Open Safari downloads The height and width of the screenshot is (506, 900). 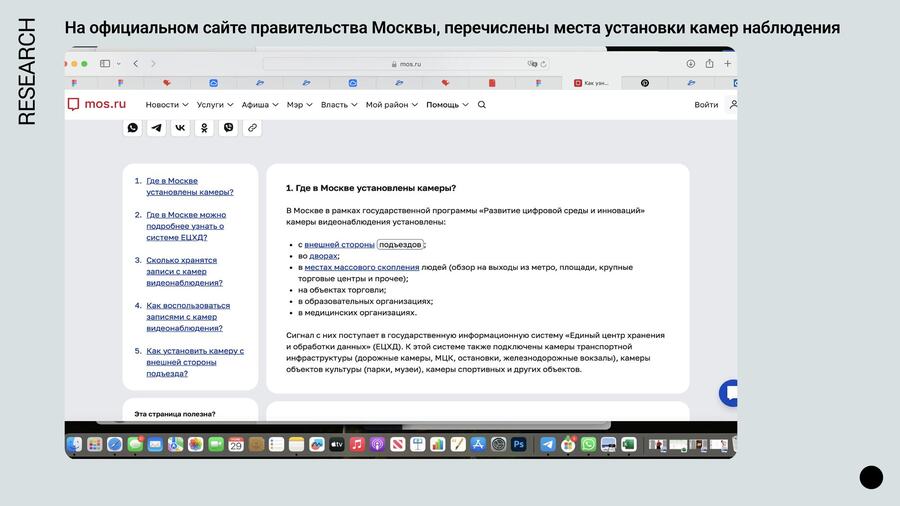click(690, 64)
